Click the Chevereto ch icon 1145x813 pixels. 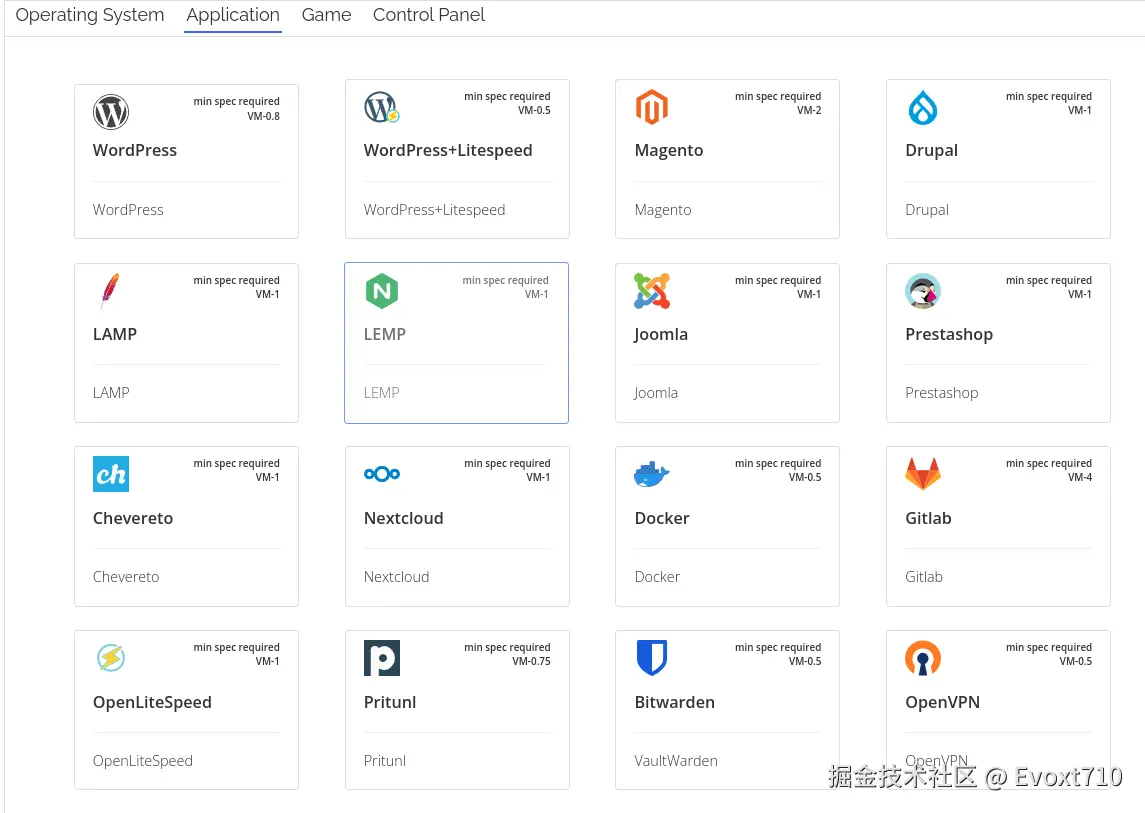(111, 474)
